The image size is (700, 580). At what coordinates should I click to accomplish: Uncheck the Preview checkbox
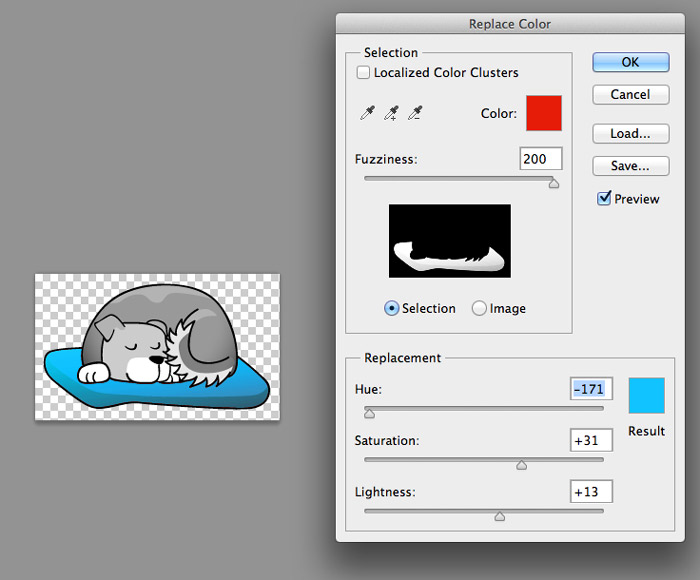604,199
